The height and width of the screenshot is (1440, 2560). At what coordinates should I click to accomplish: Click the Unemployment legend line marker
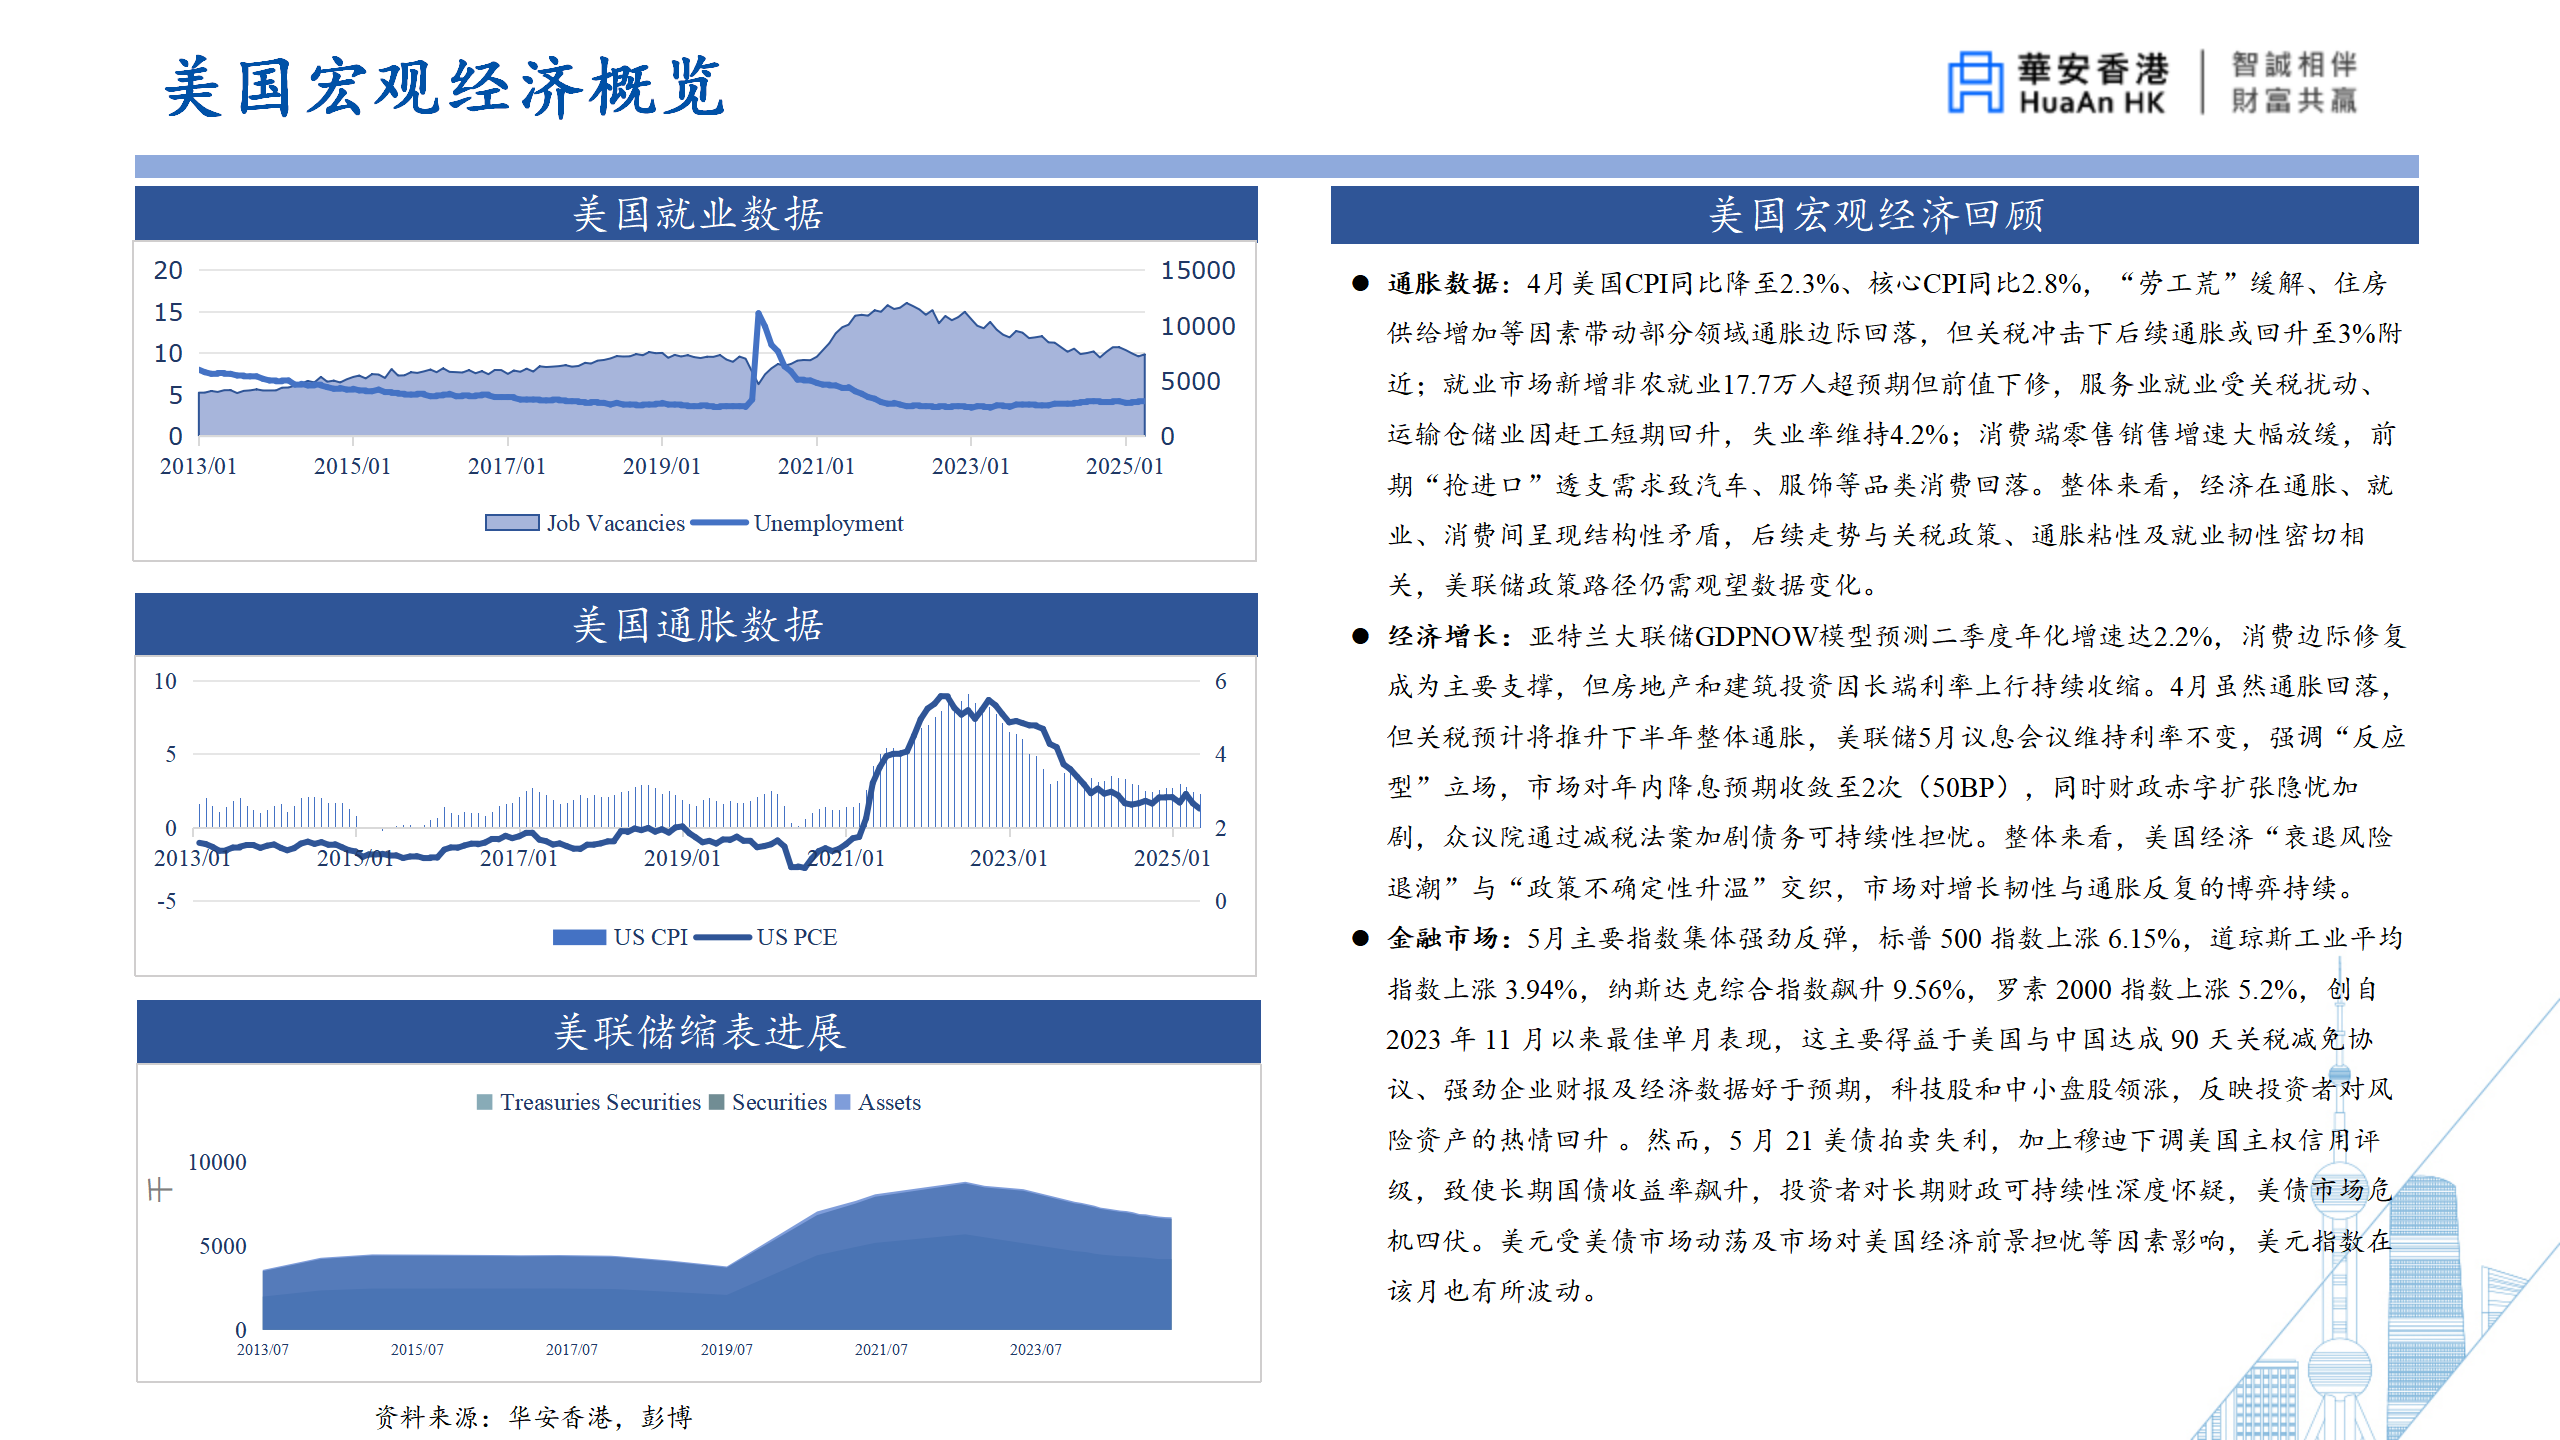coord(719,523)
